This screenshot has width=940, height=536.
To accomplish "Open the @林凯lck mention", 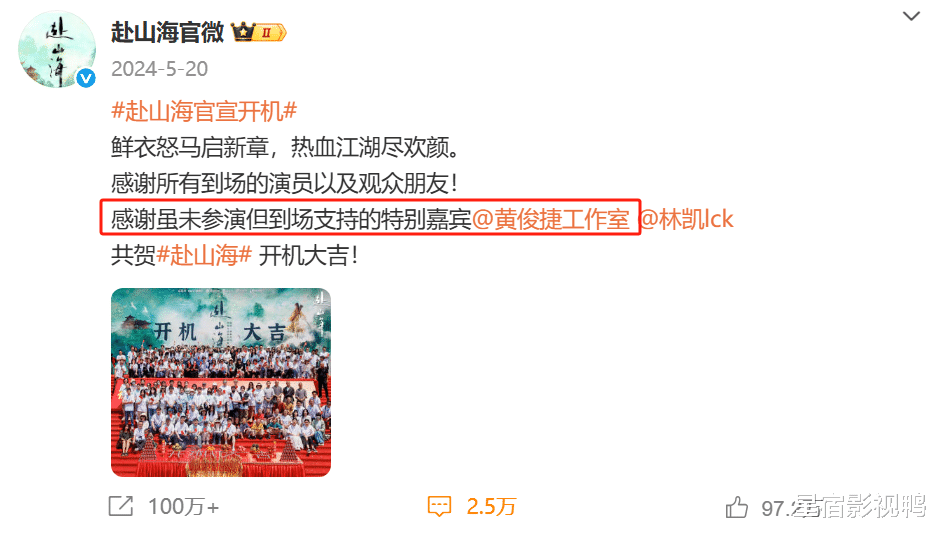I will coord(687,219).
